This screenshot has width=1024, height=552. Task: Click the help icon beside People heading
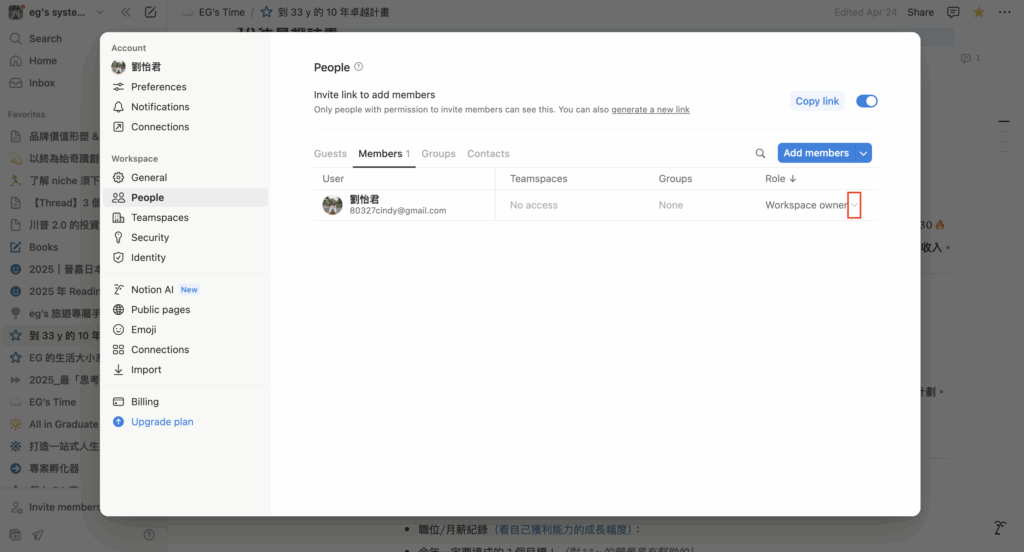click(359, 67)
